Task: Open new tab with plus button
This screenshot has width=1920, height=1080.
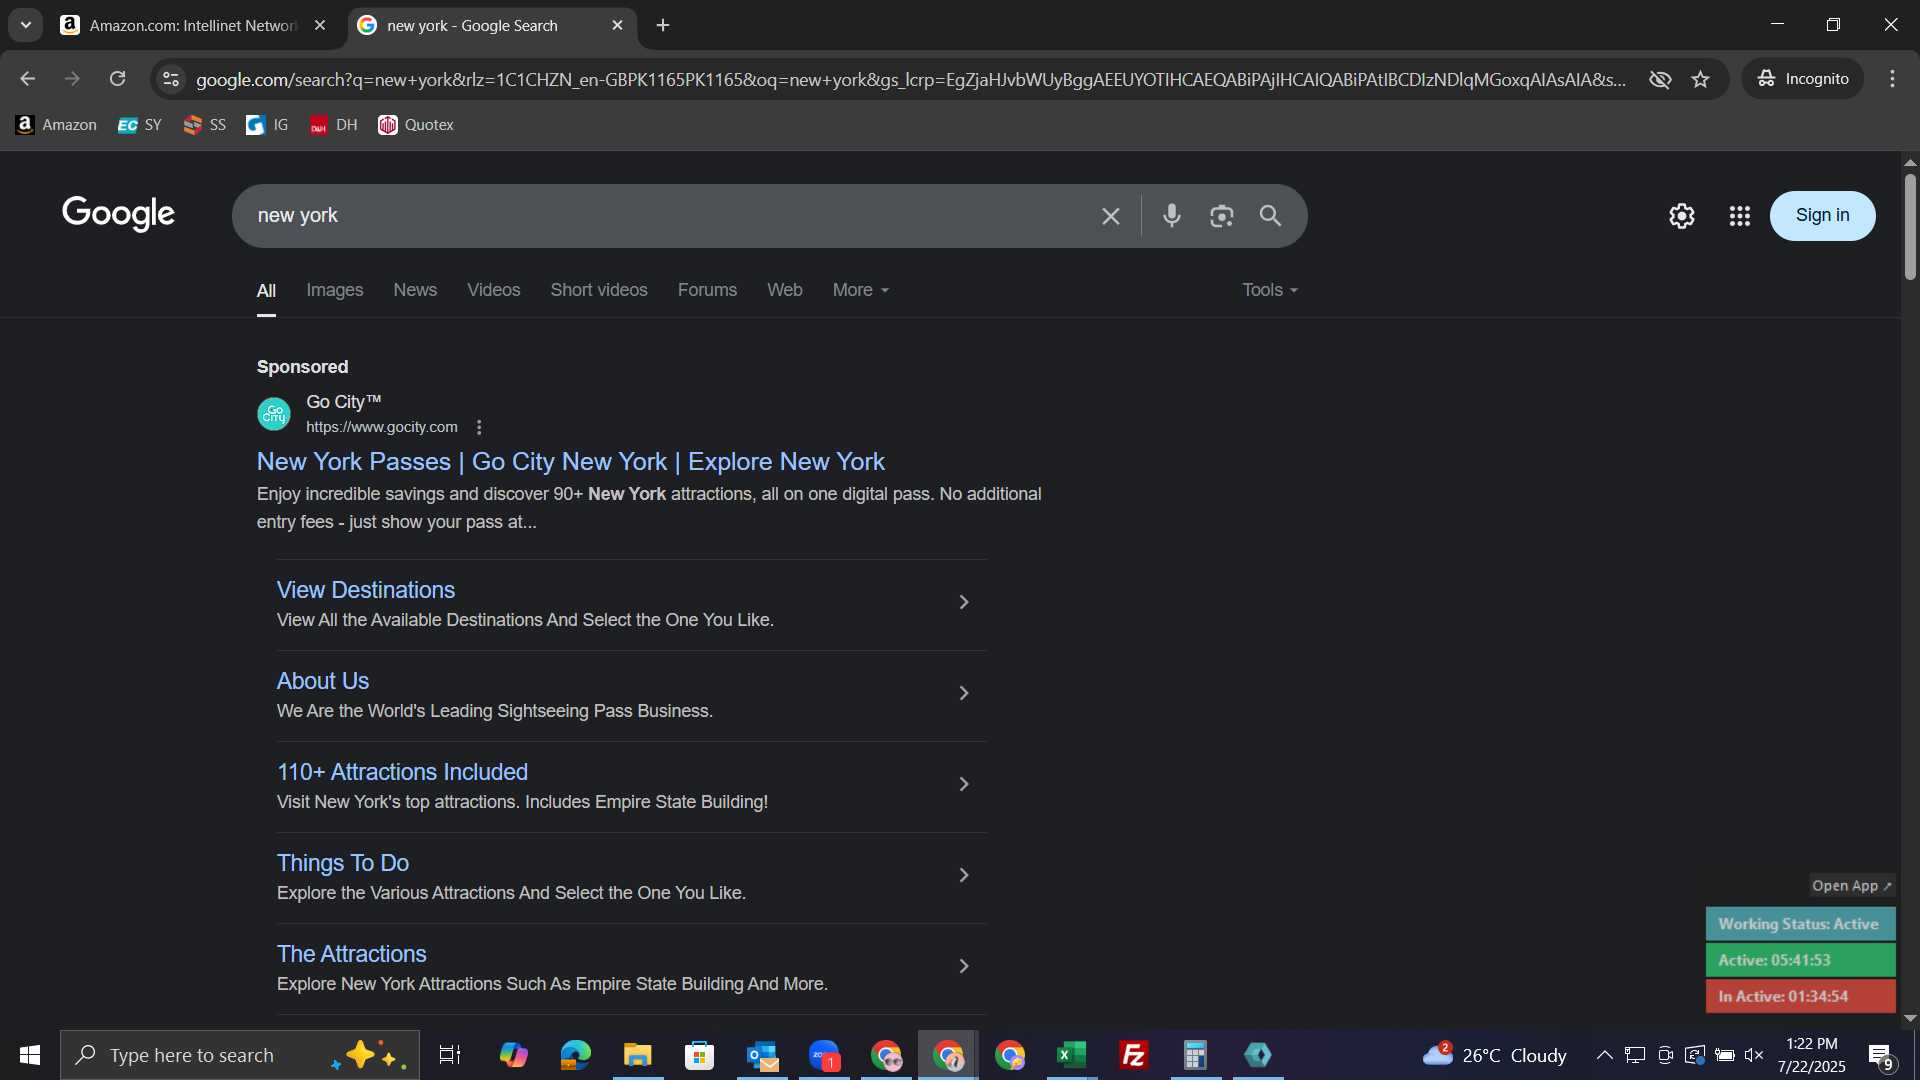Action: (663, 26)
